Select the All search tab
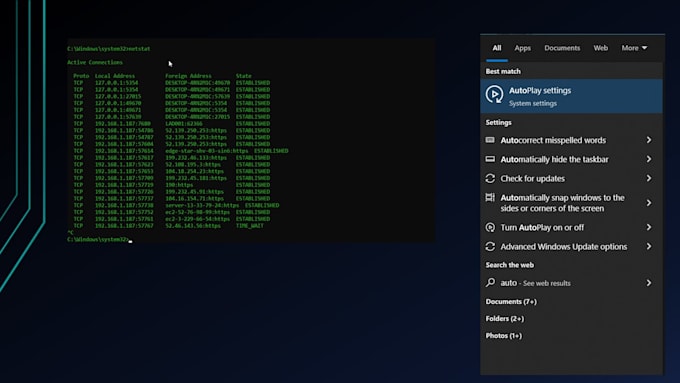Image resolution: width=680 pixels, height=383 pixels. (x=497, y=48)
